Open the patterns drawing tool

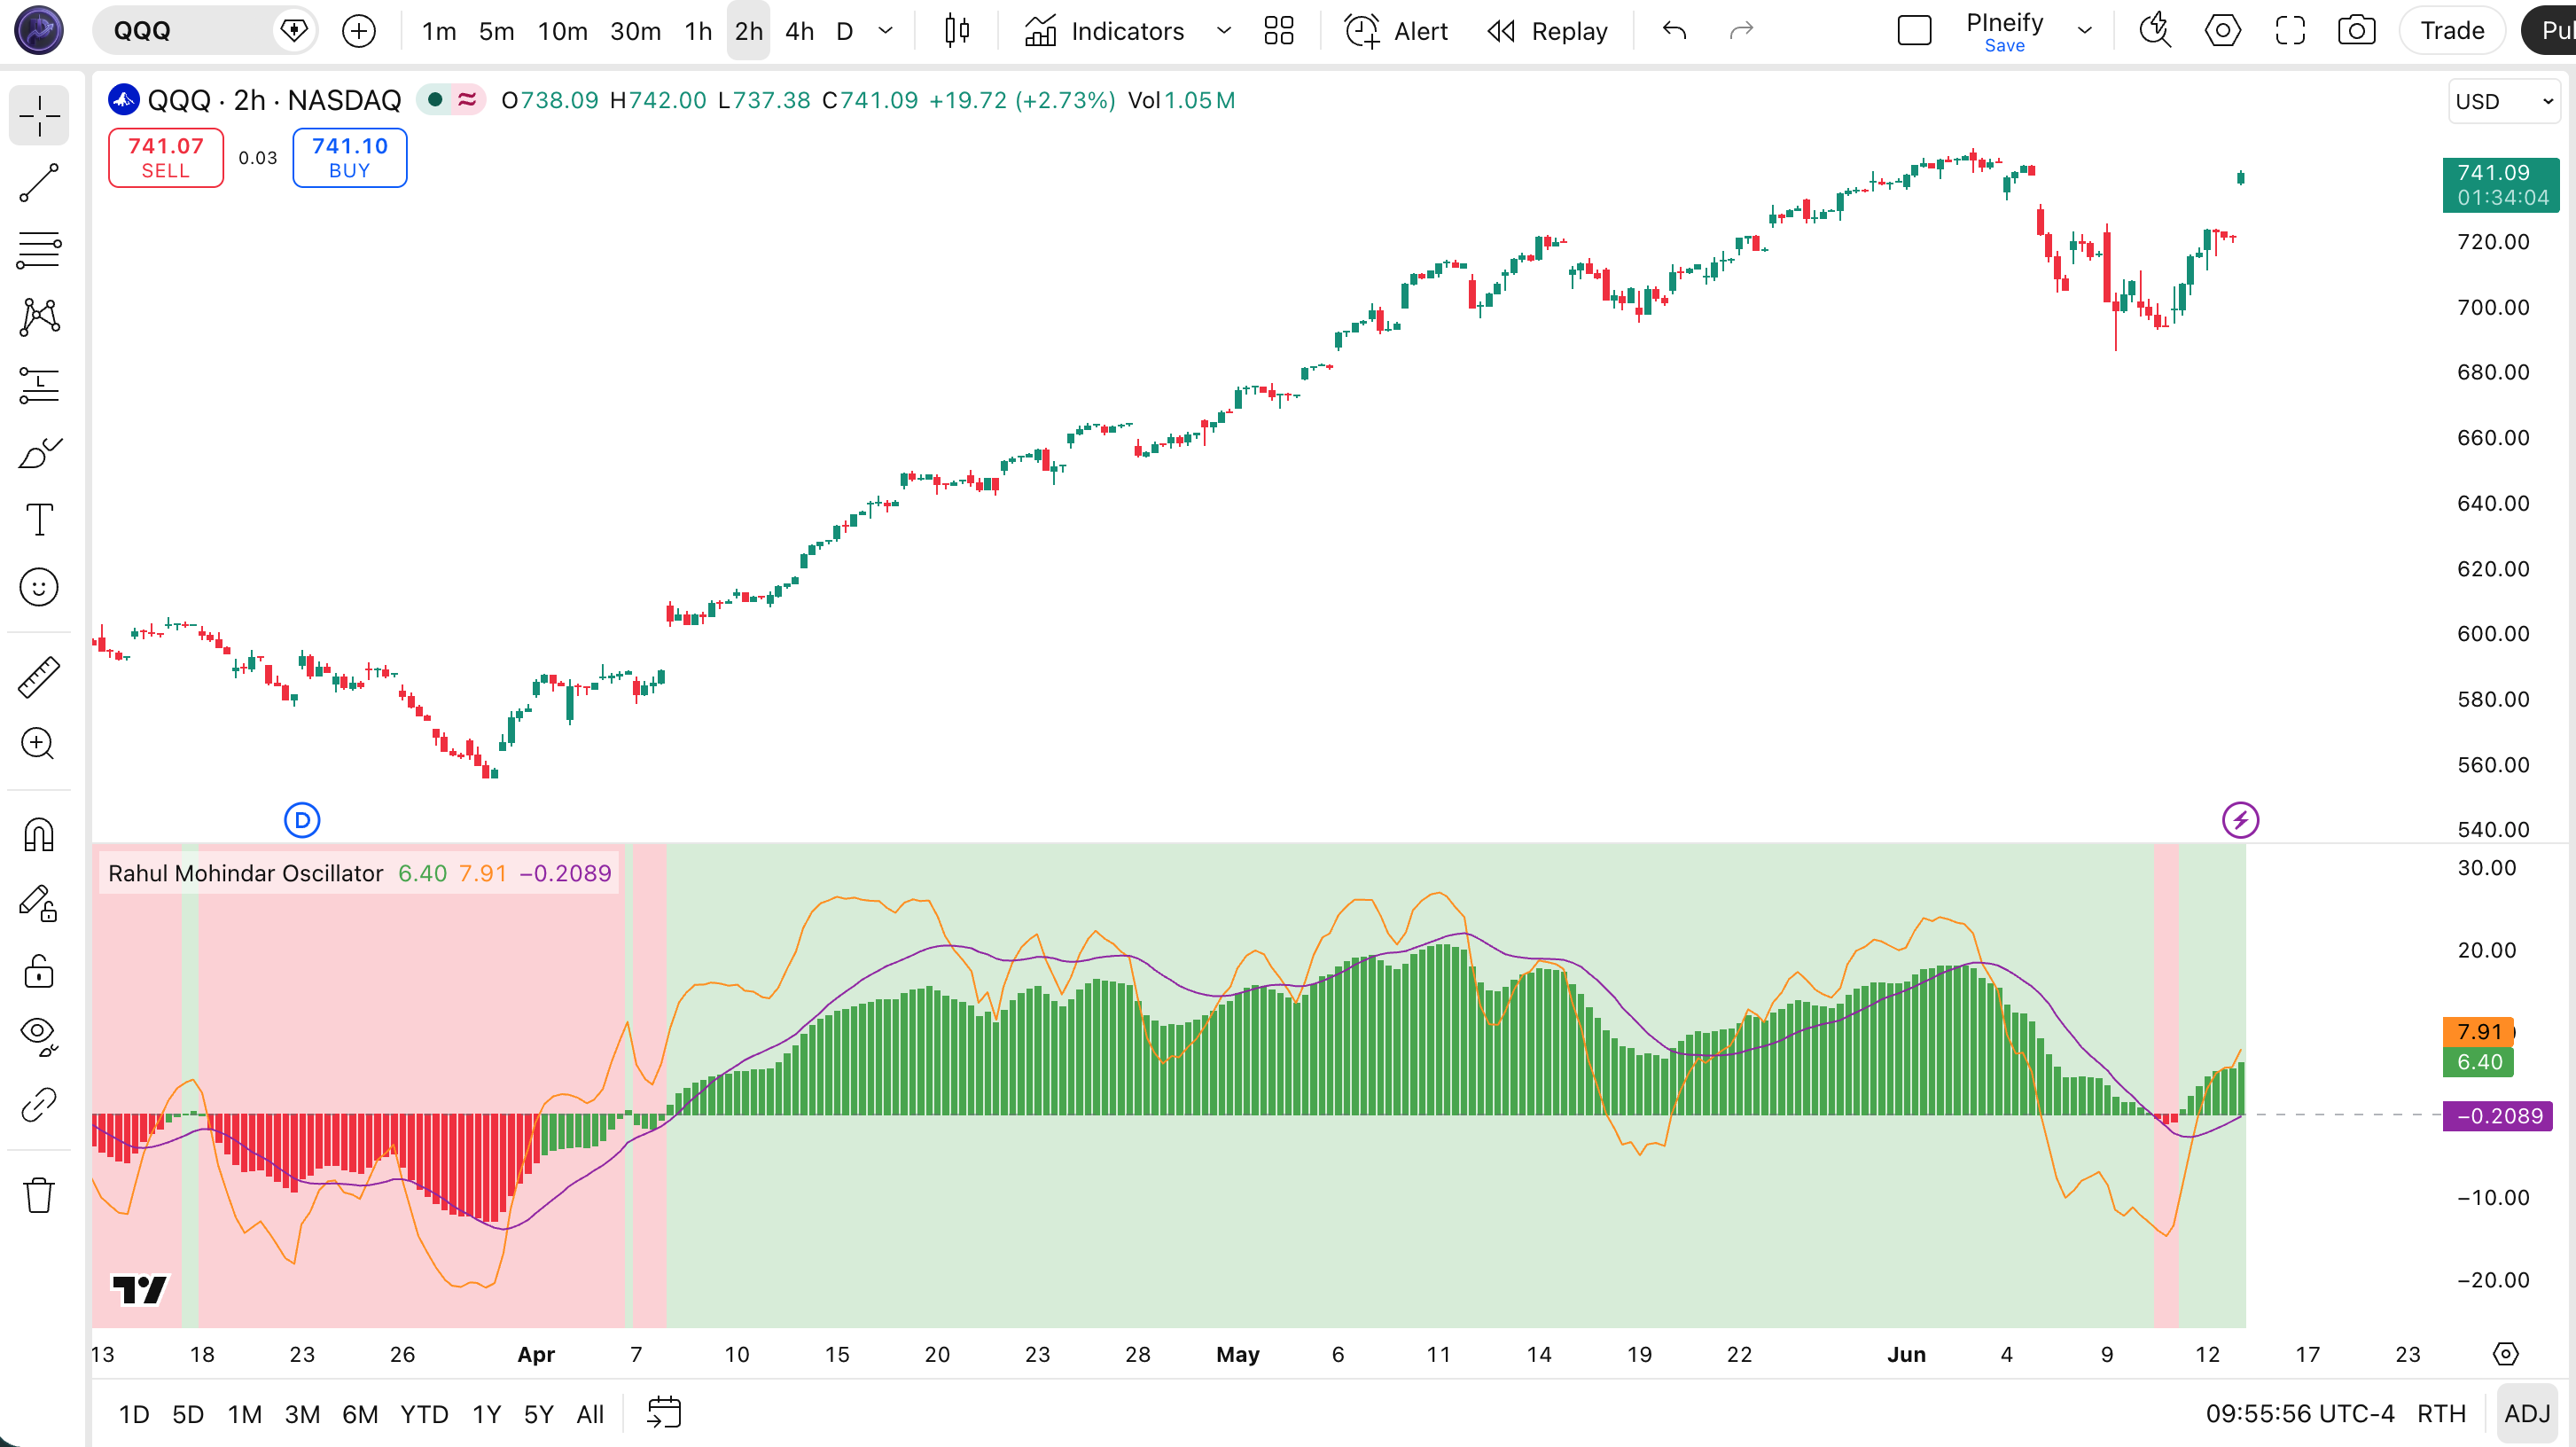tap(39, 317)
